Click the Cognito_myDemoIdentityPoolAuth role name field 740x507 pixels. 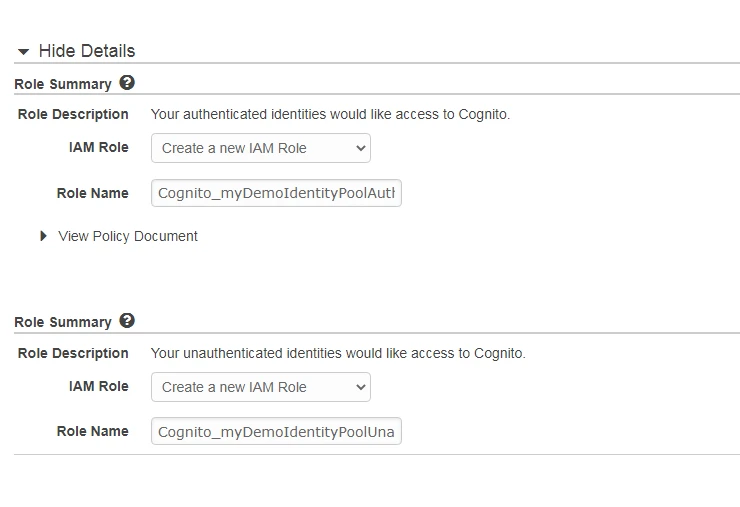276,193
